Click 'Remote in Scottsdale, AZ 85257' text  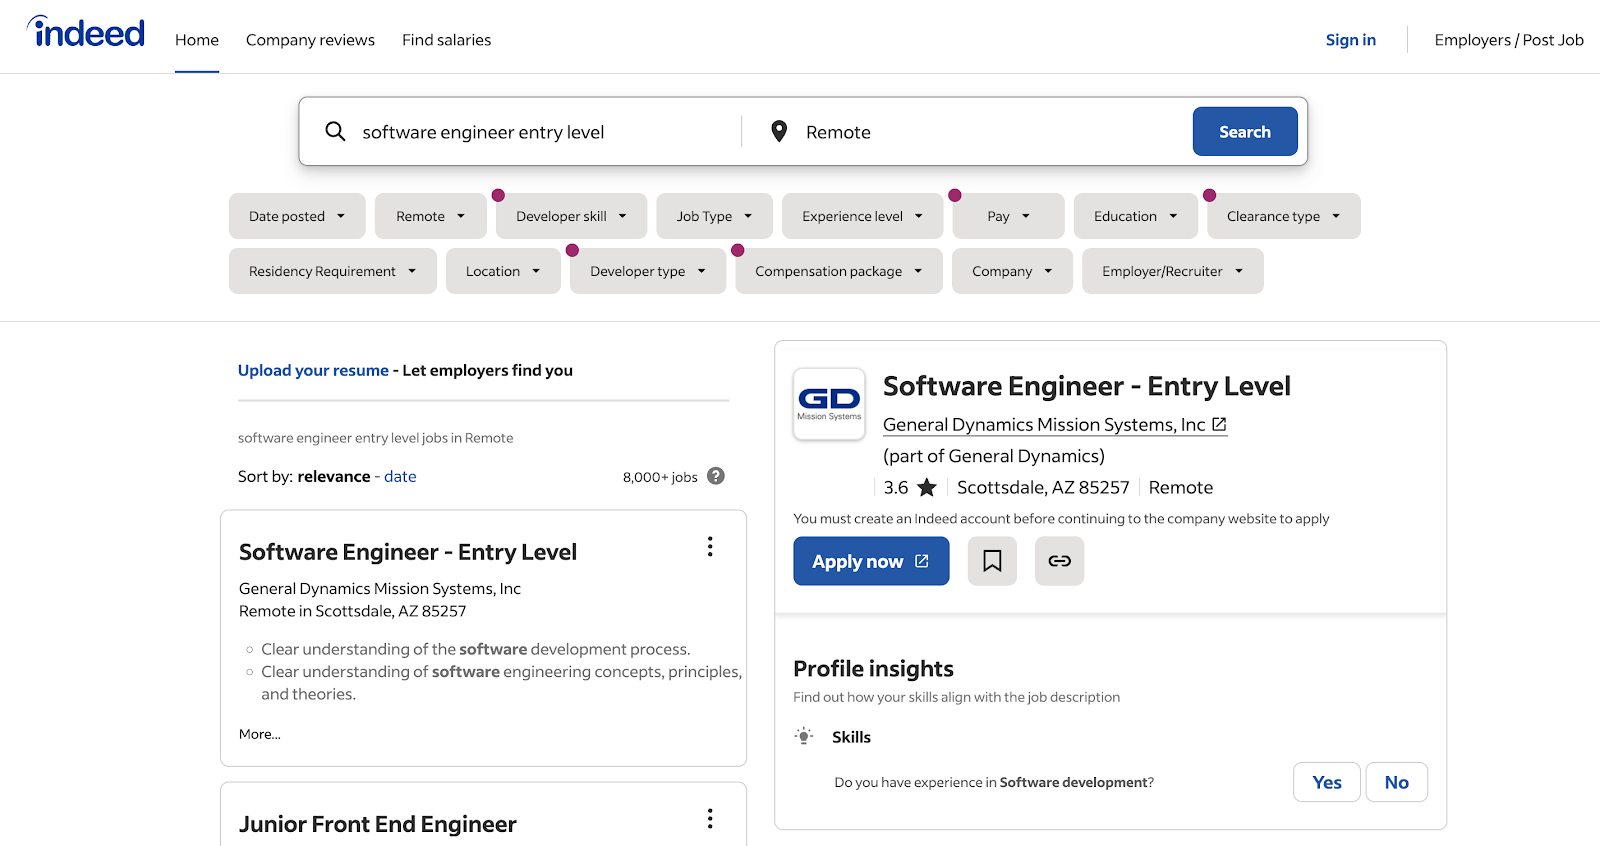[x=353, y=611]
